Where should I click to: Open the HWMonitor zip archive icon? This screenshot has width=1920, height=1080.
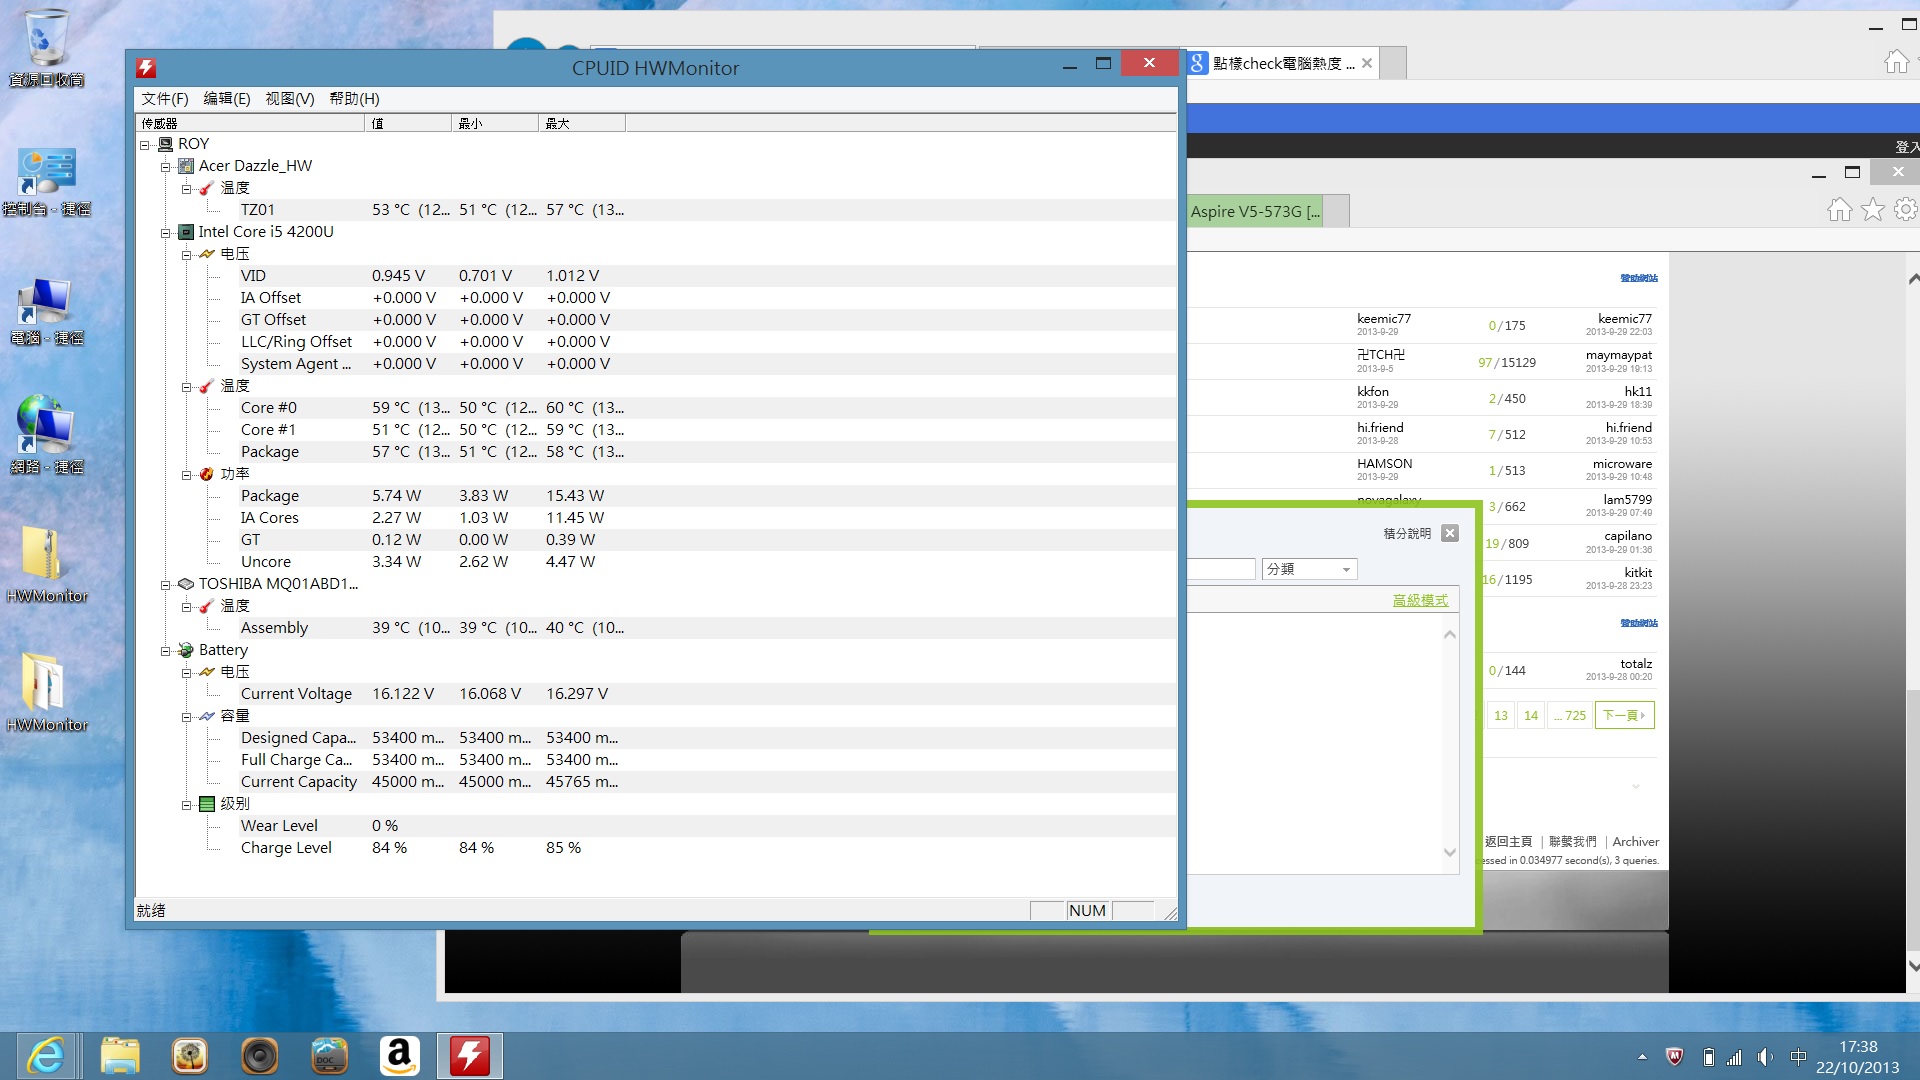pyautogui.click(x=46, y=564)
